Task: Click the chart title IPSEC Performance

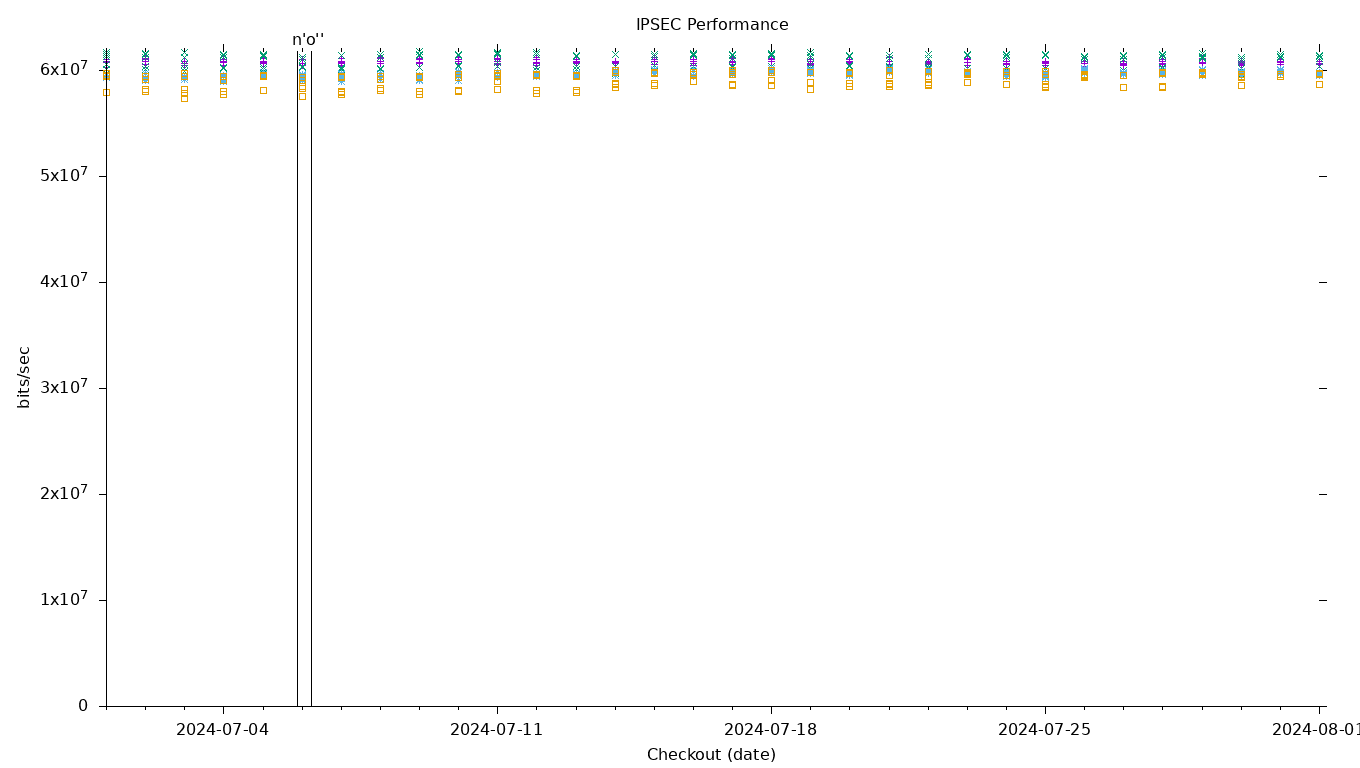Action: coord(712,25)
